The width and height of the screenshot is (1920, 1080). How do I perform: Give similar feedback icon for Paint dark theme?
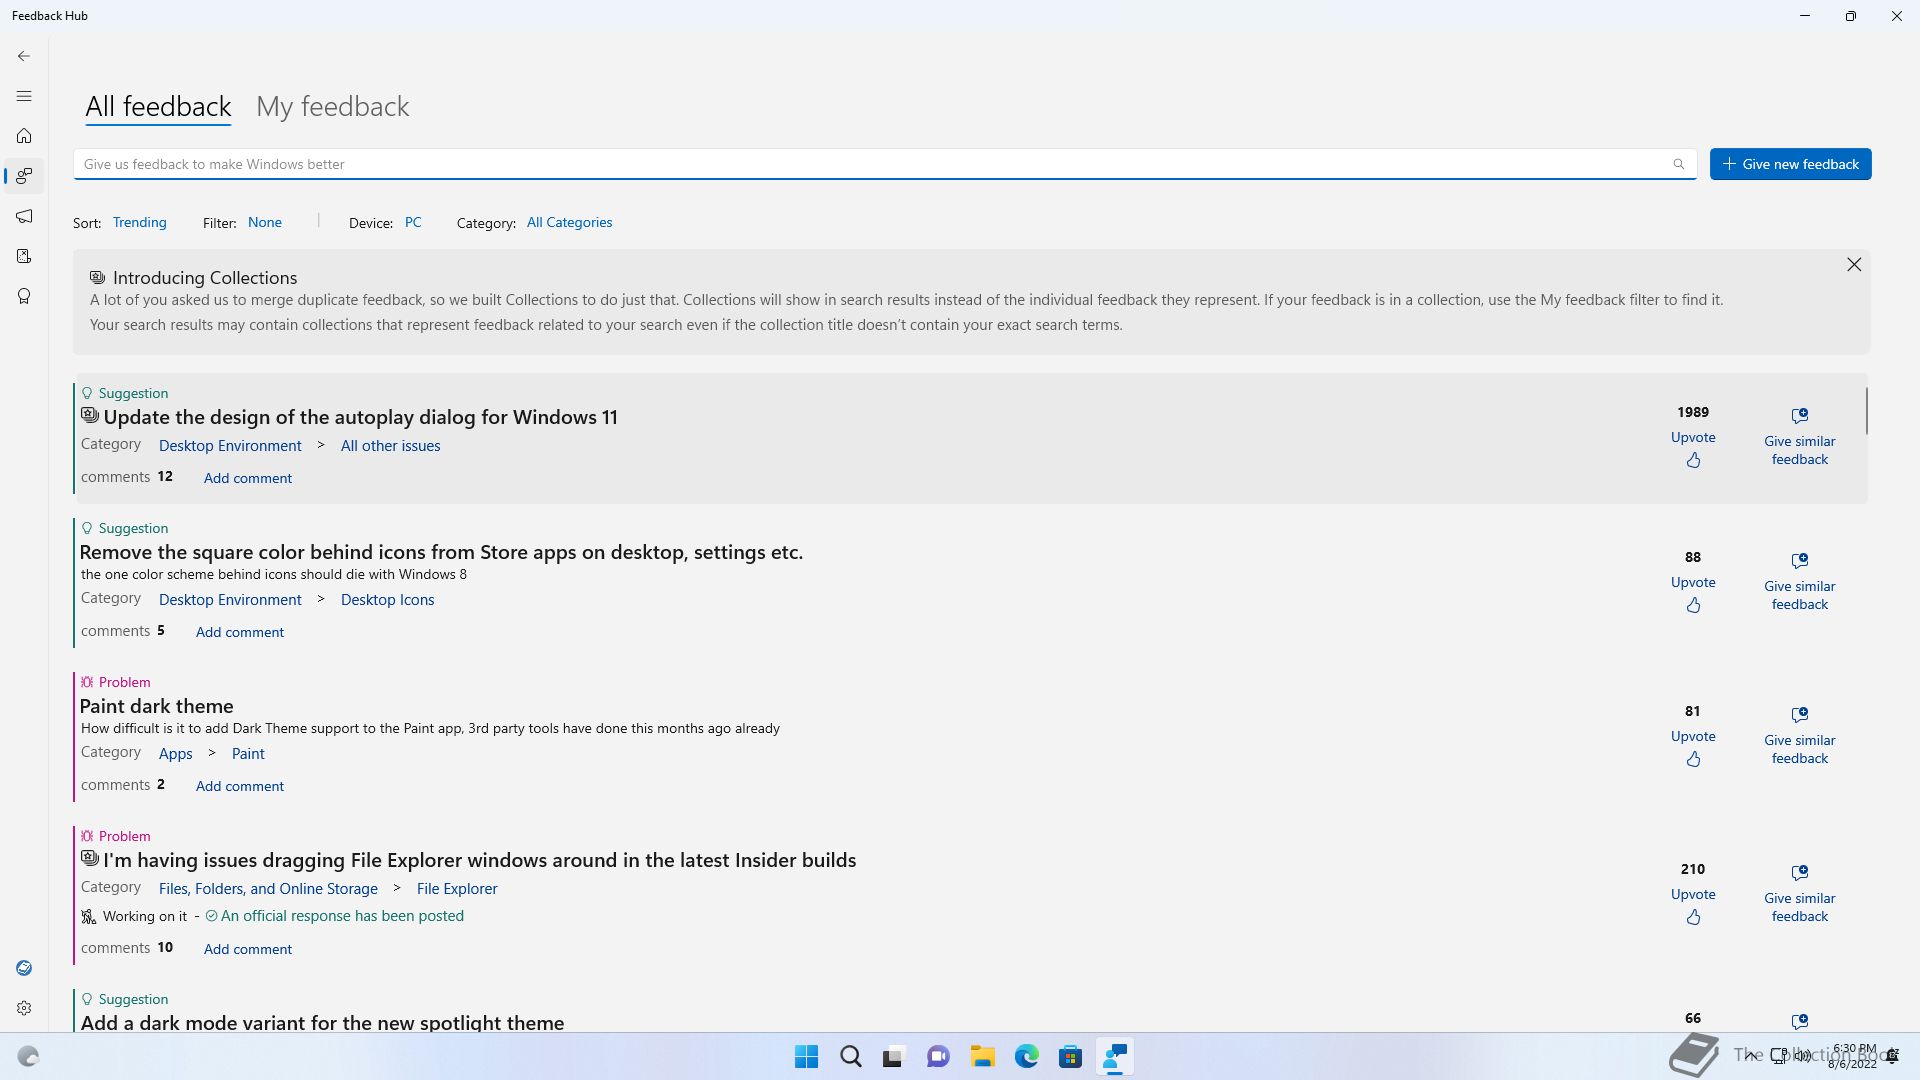[x=1800, y=714]
